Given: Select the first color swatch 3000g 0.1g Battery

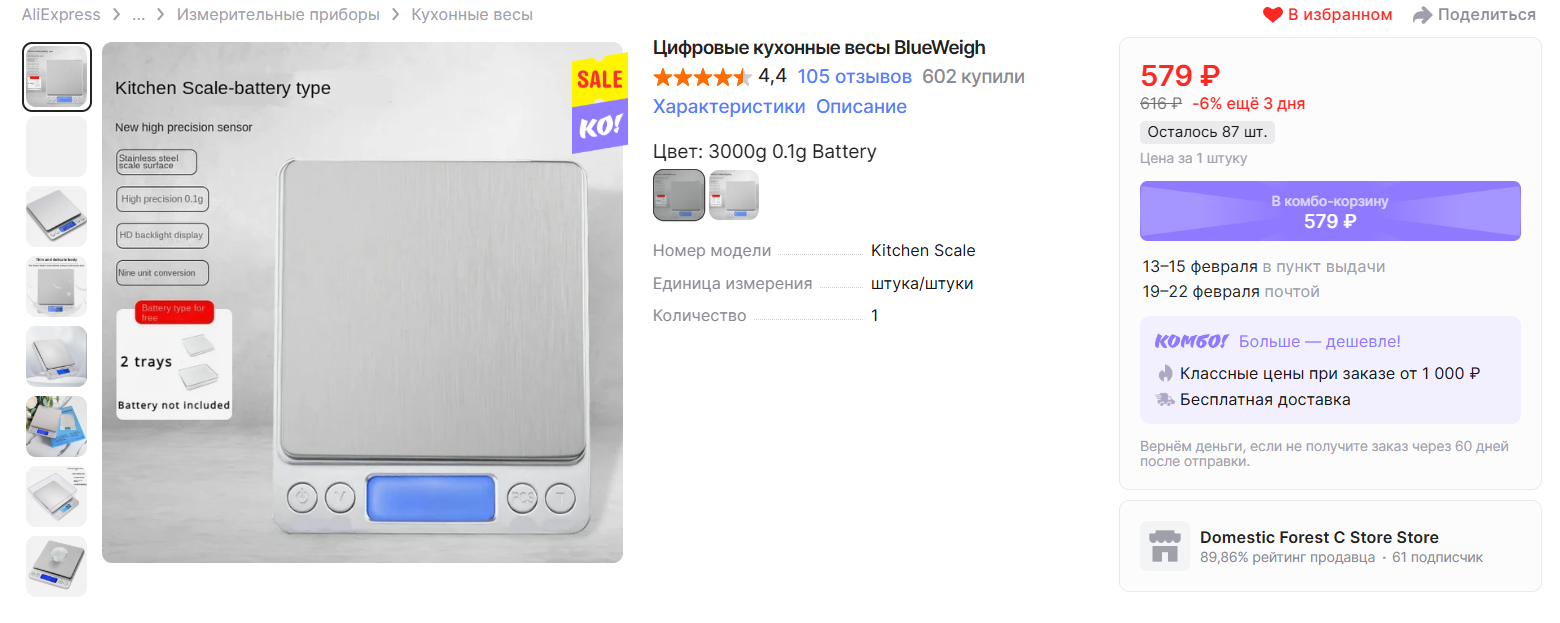Looking at the screenshot, I should point(679,195).
